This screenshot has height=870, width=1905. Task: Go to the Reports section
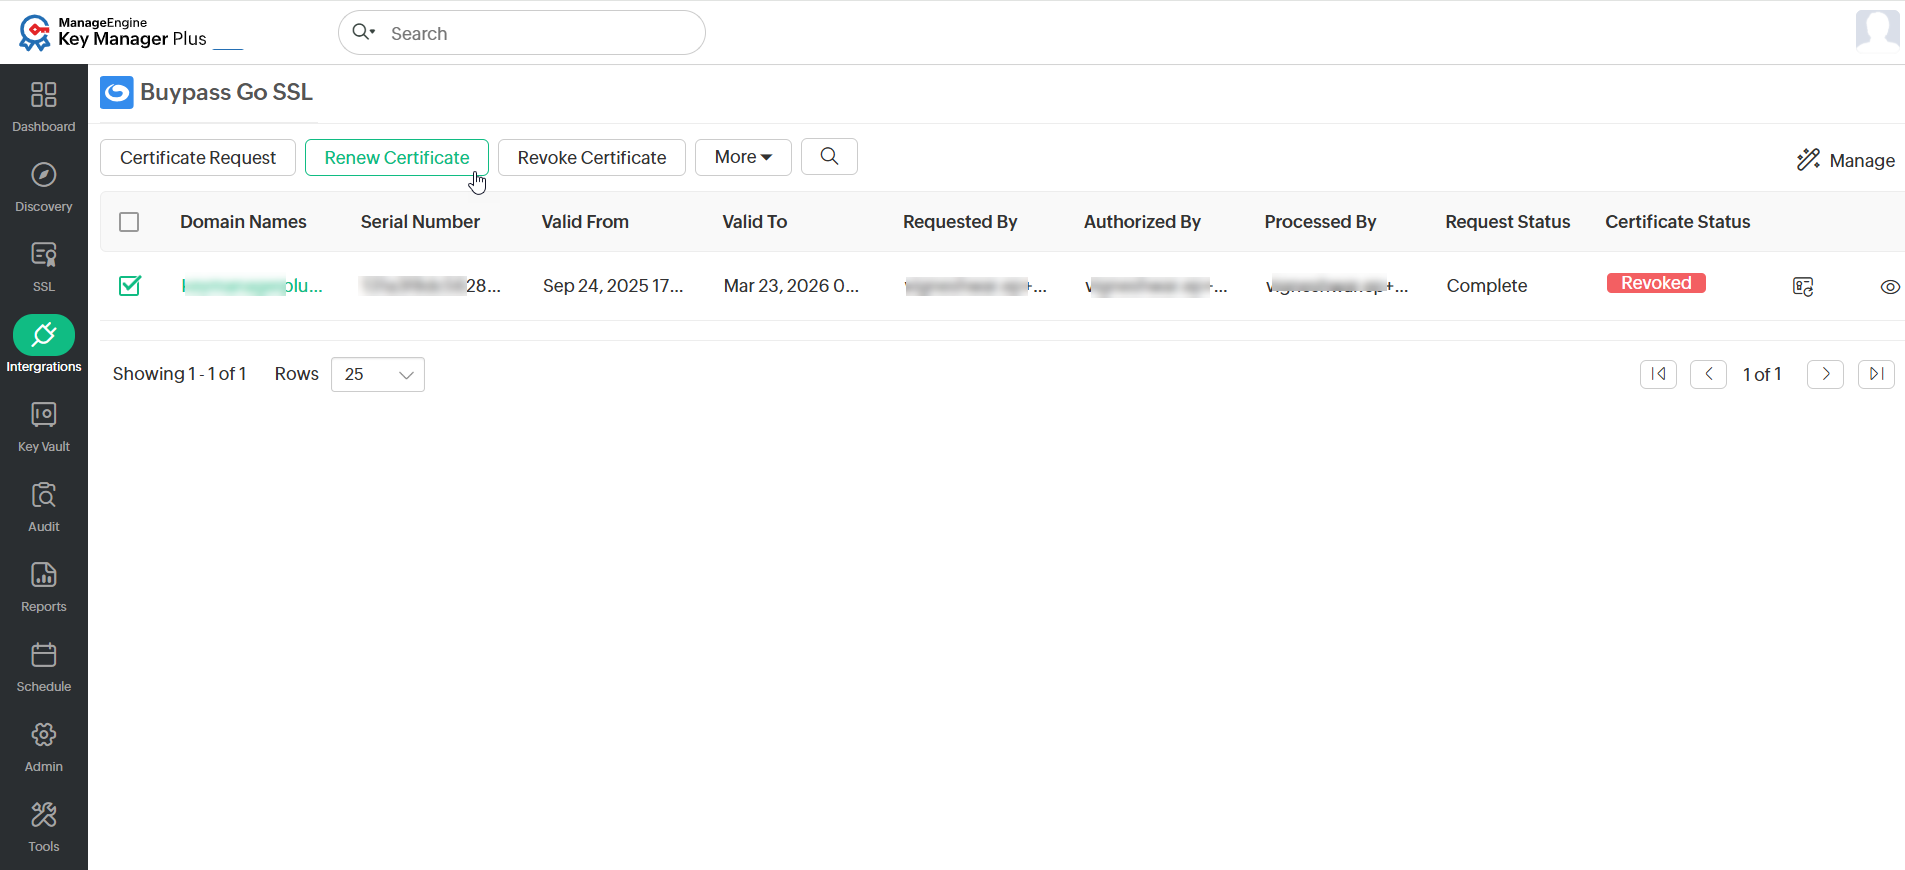[x=44, y=586]
